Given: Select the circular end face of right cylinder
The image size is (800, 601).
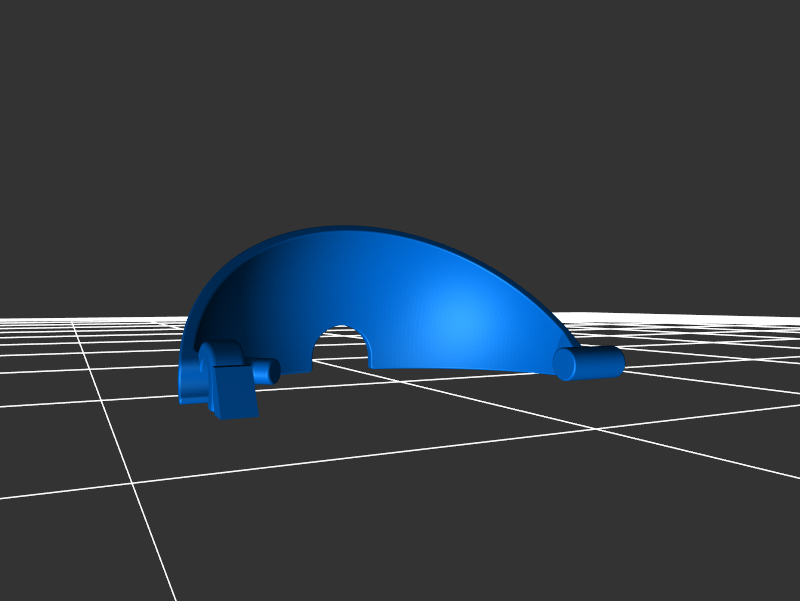Looking at the screenshot, I should coord(565,365).
